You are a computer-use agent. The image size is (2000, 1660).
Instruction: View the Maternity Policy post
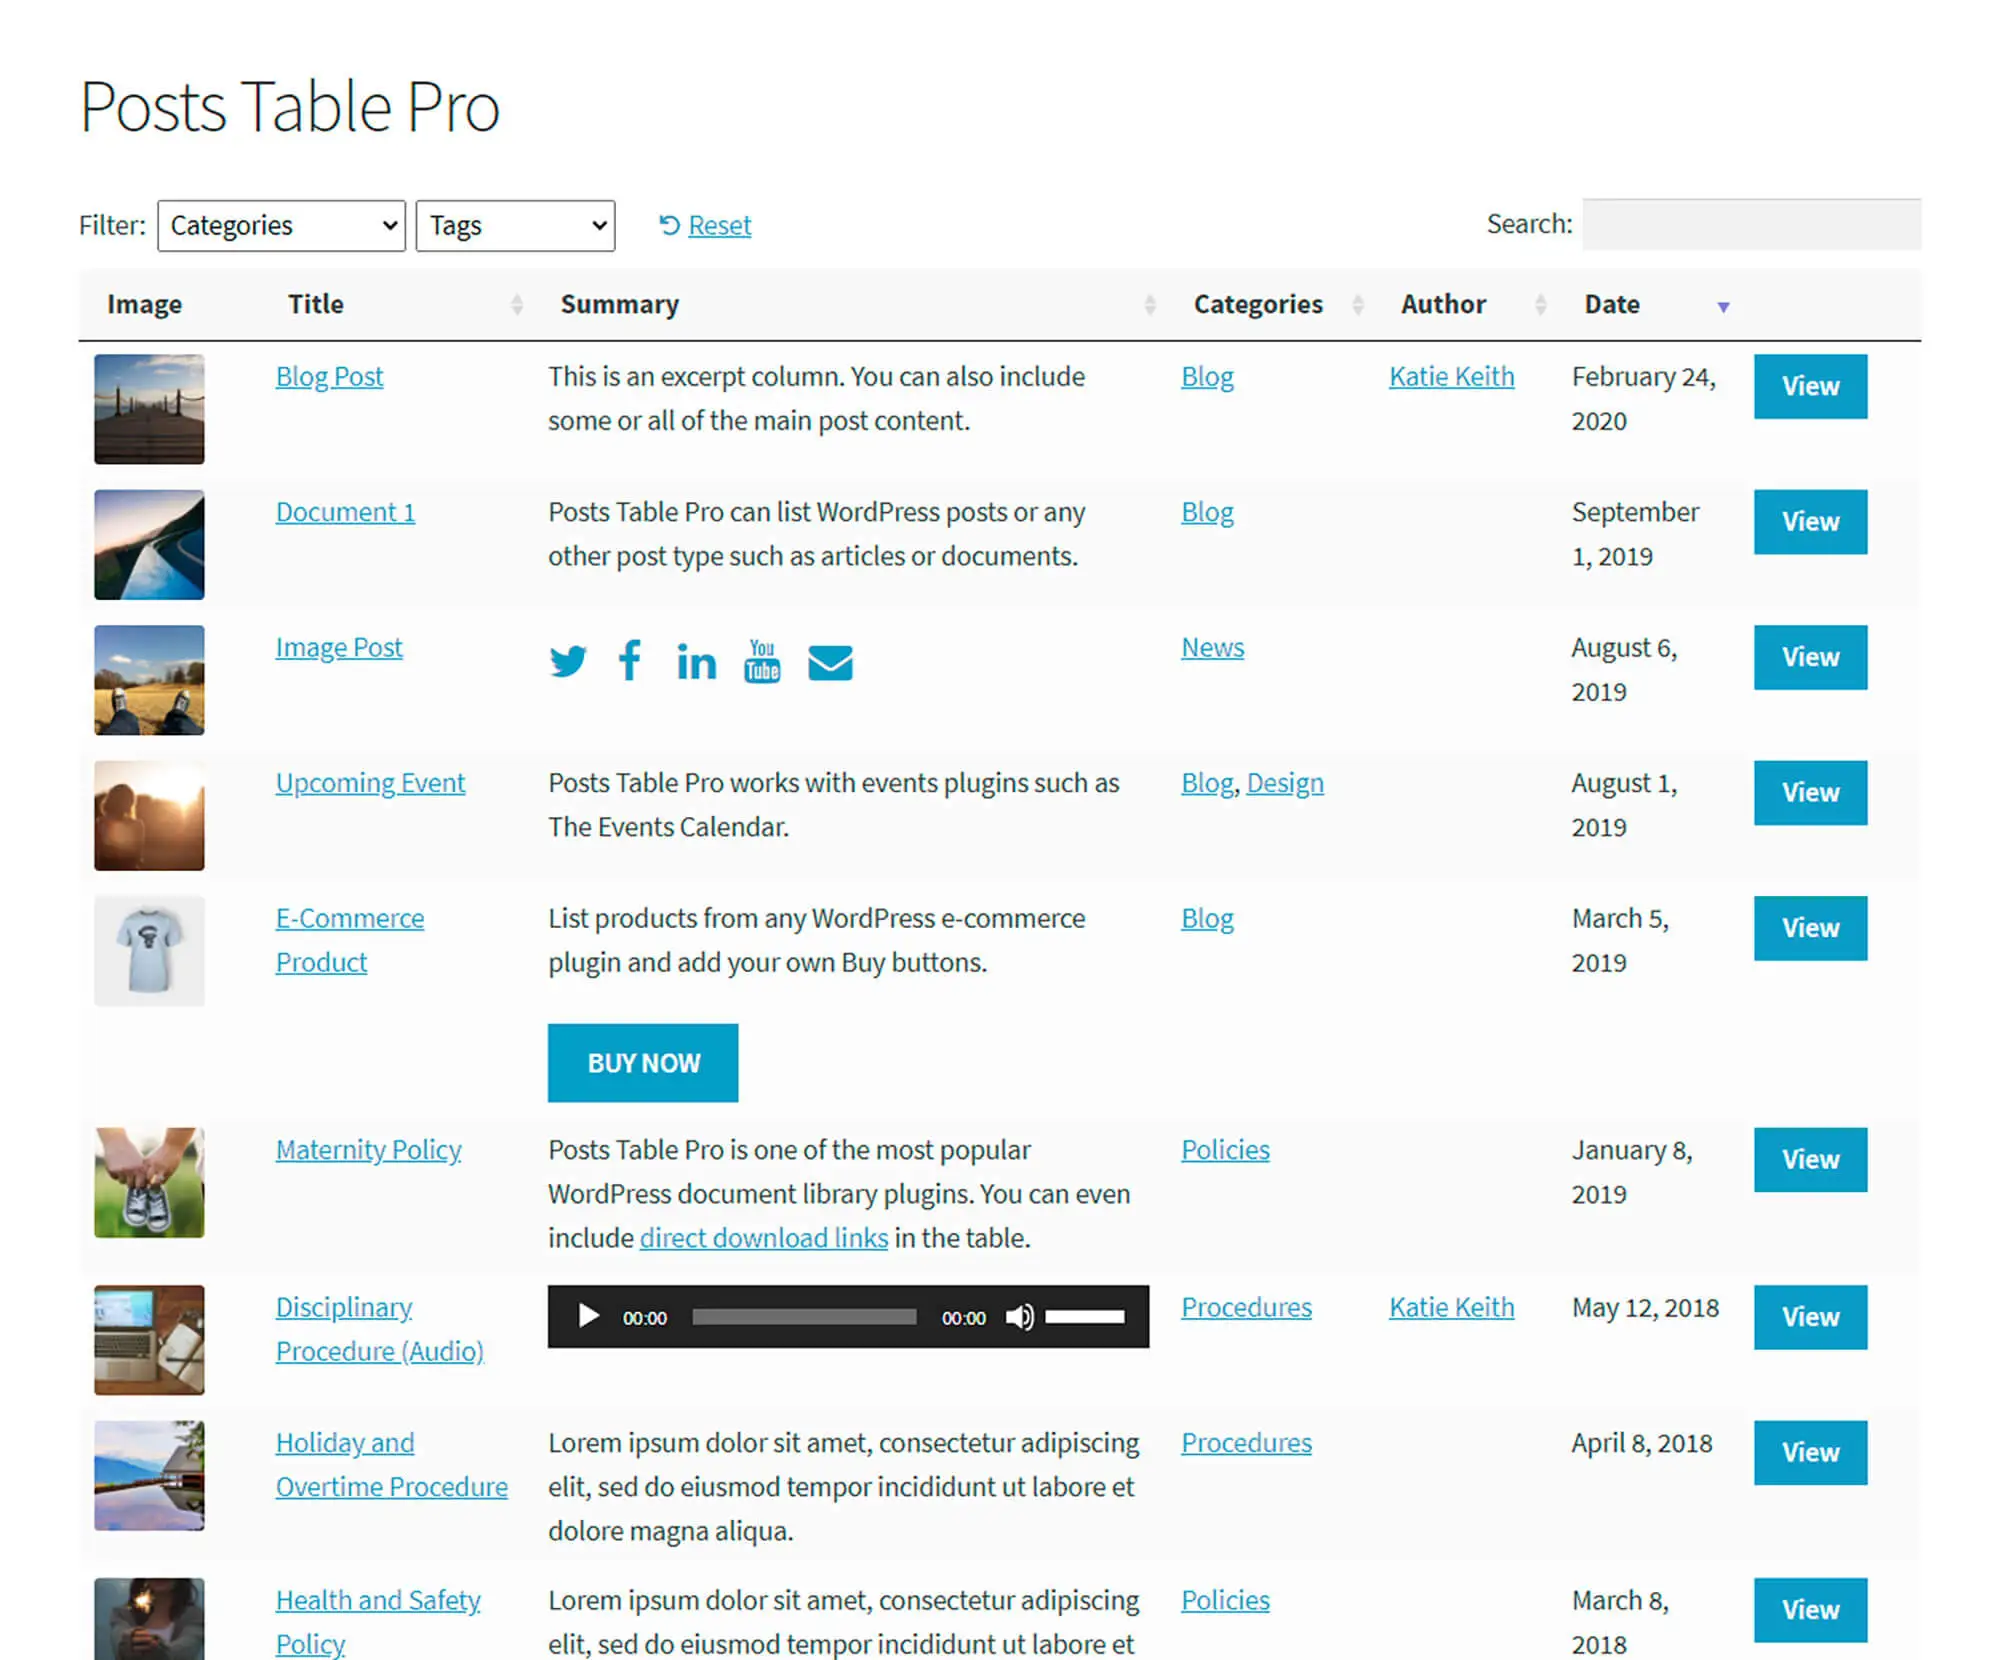click(x=1809, y=1159)
